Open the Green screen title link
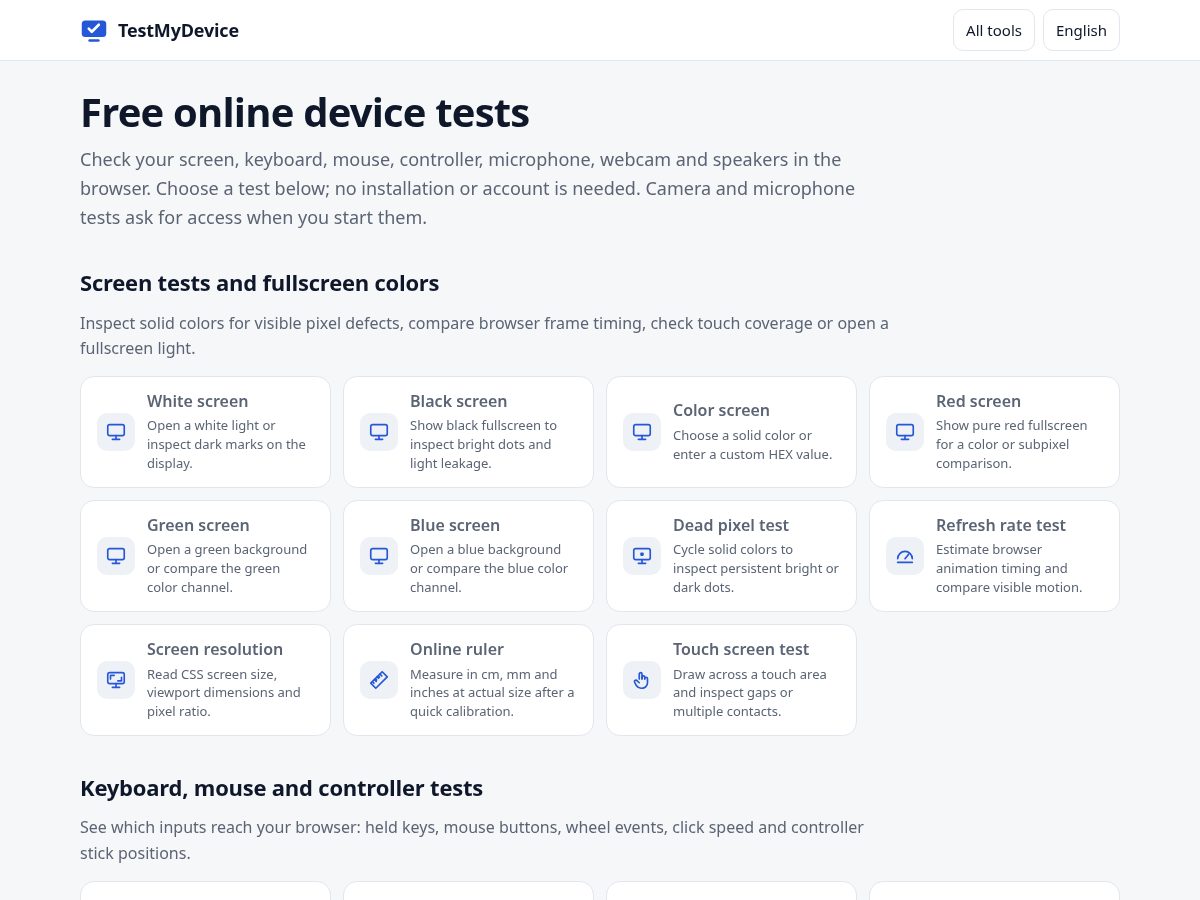 click(x=198, y=525)
